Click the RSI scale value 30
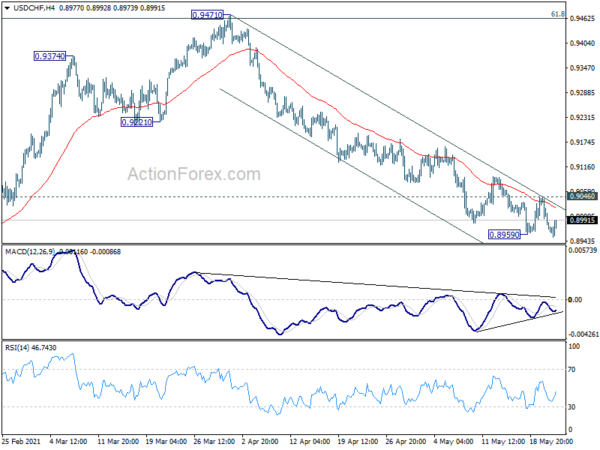This screenshot has width=600, height=450. (x=572, y=407)
